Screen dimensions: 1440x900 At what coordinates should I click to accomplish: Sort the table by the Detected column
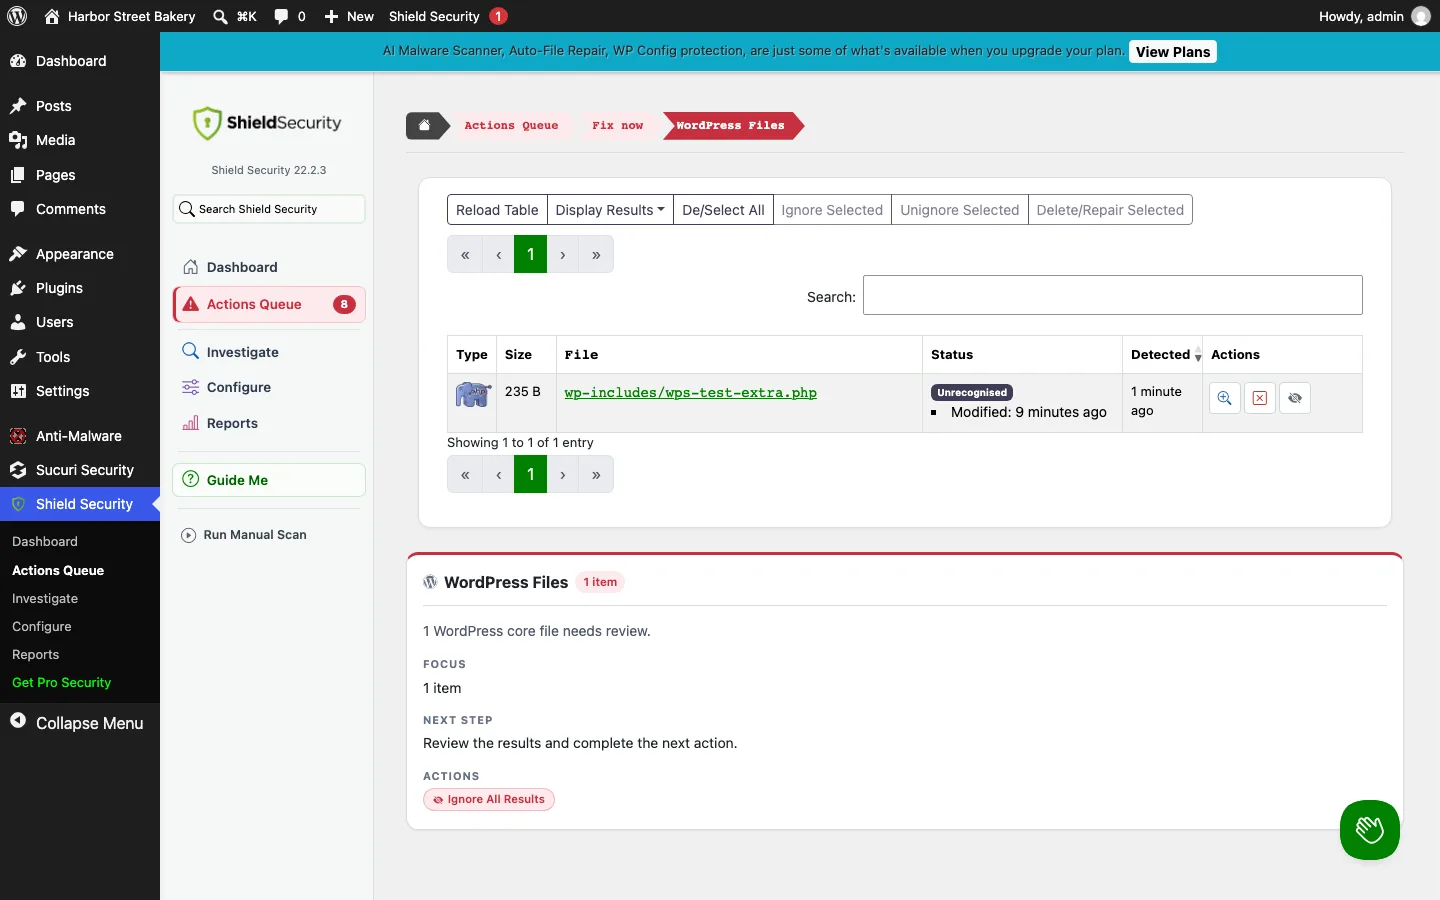coord(1162,355)
